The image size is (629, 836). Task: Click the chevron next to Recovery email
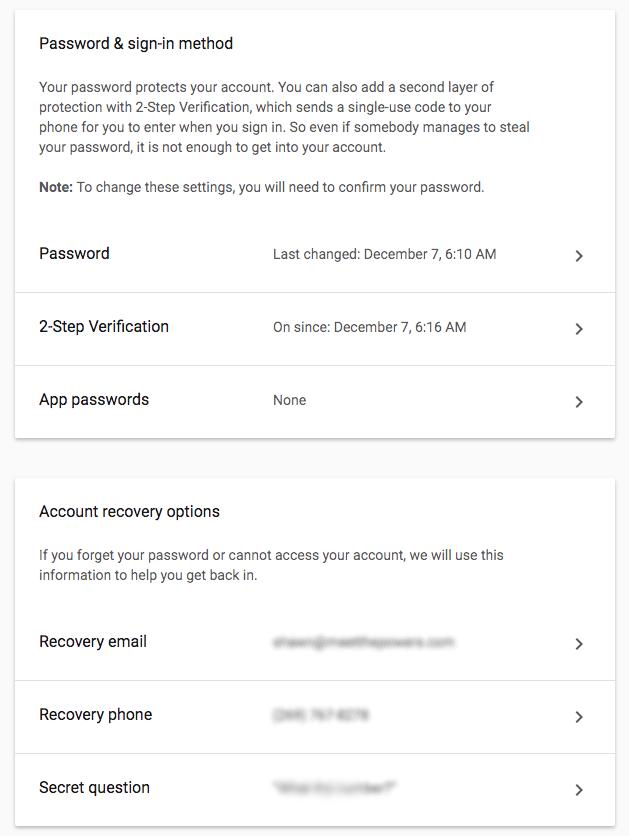click(579, 644)
